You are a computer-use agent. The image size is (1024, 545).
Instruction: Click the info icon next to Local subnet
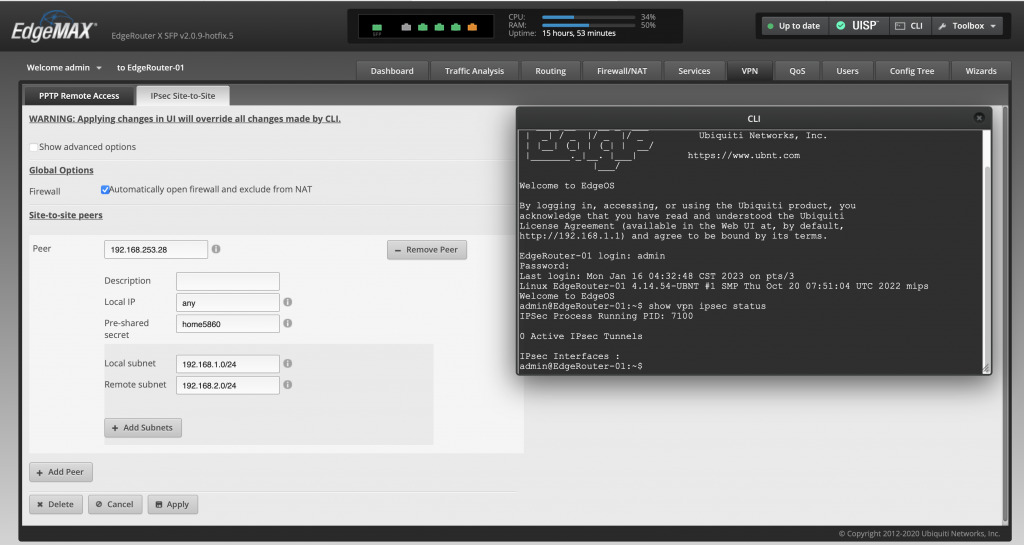(x=287, y=364)
